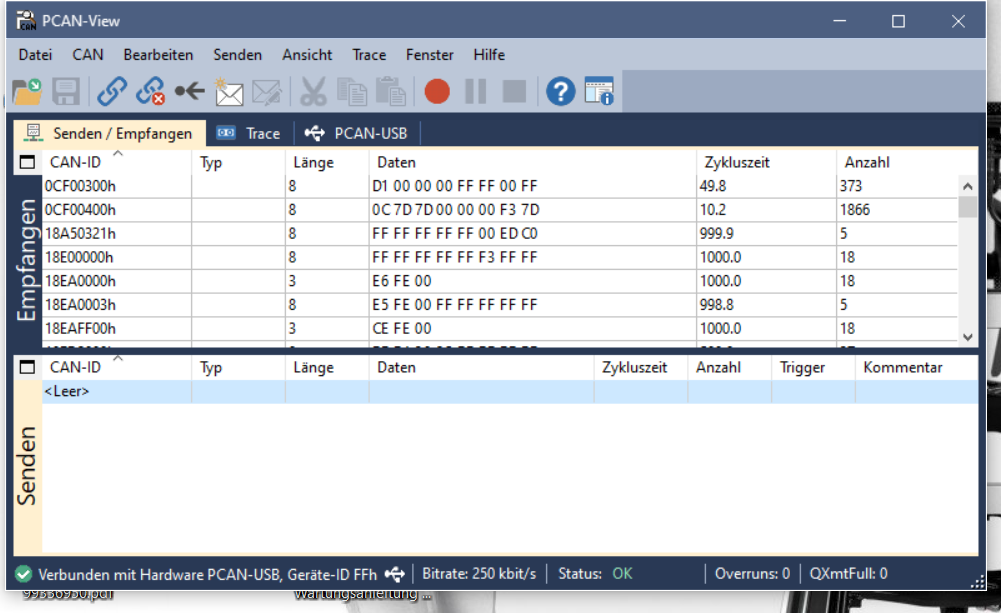Click the green connected checkmark in status bar
This screenshot has width=1001, height=613.
pyautogui.click(x=24, y=574)
